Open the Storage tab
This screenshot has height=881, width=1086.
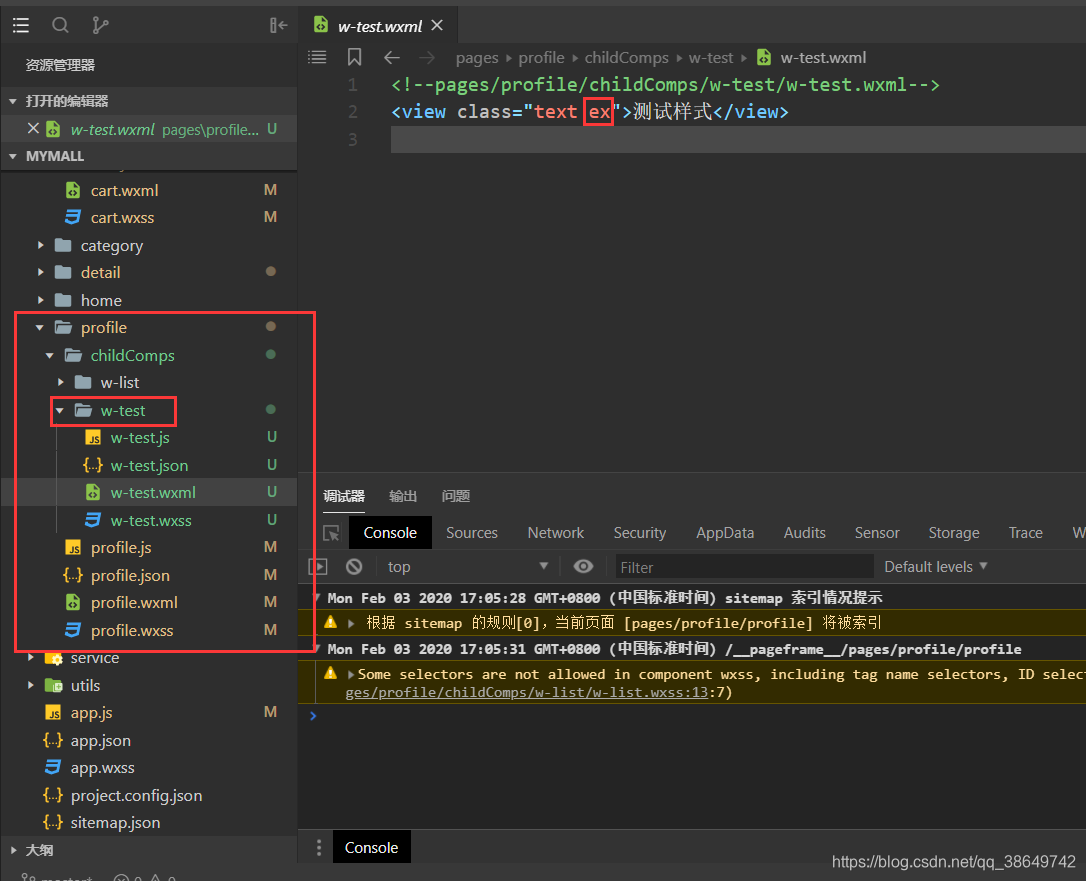(954, 533)
